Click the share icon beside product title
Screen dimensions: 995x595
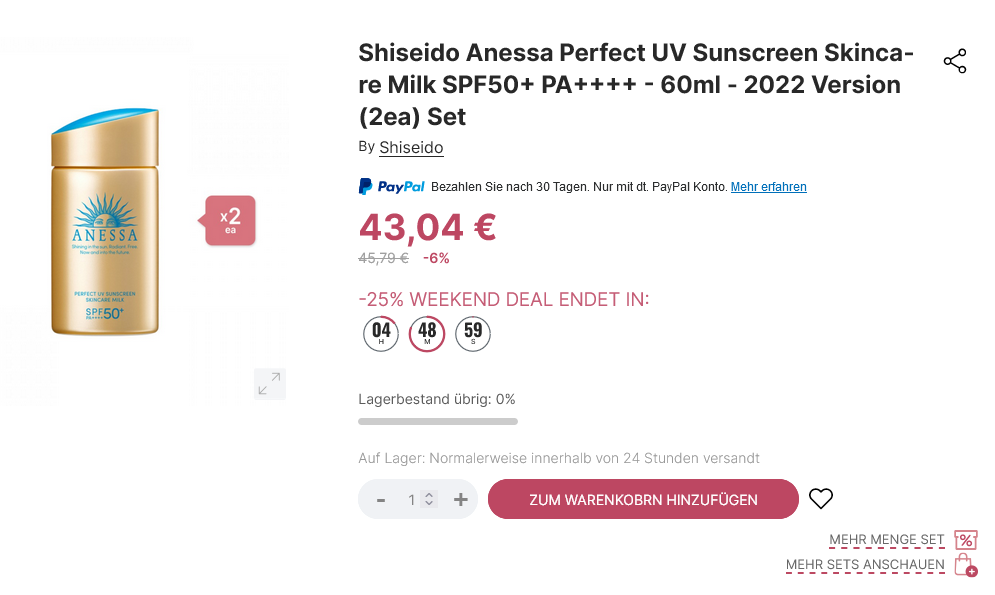point(955,61)
